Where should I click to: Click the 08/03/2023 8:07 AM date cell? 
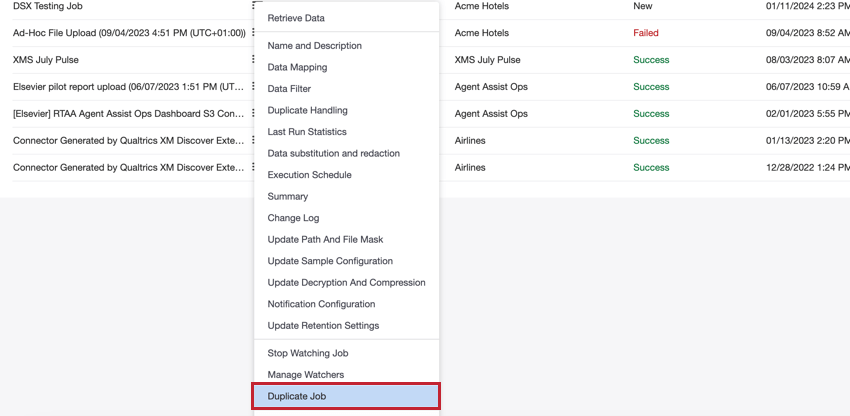pos(808,60)
